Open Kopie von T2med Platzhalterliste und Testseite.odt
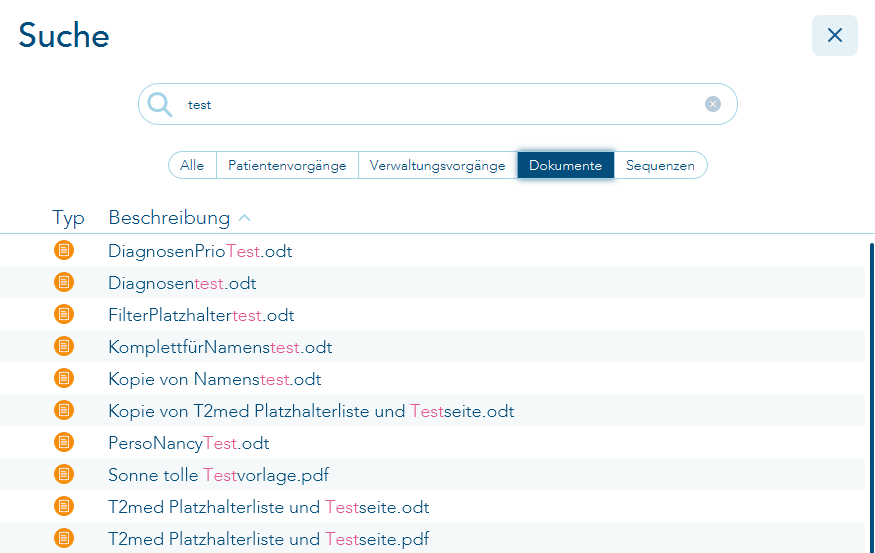Viewport: 875px width, 553px height. (x=311, y=411)
